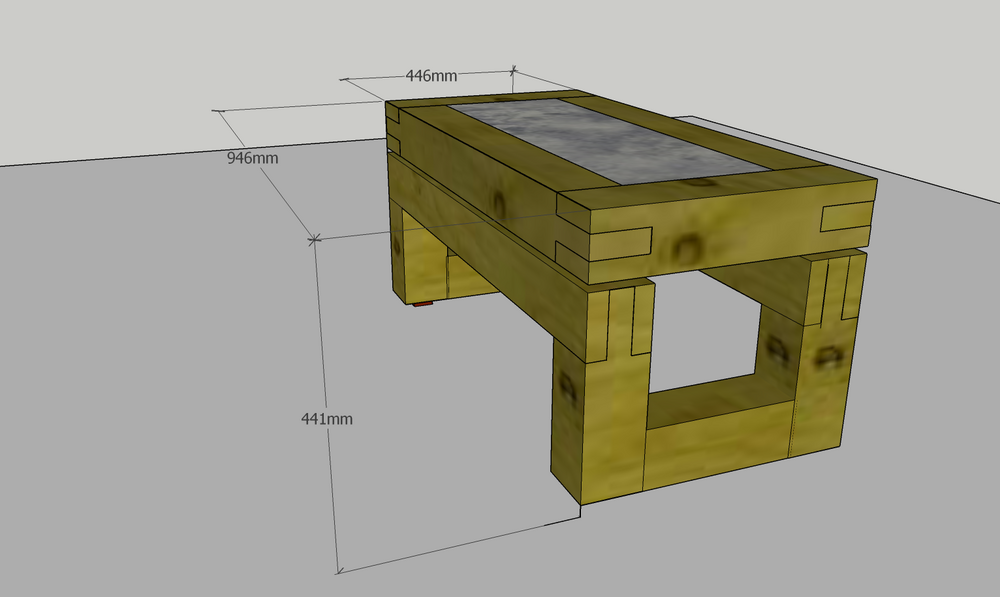
Task: Click the 946mm length dimension text
Action: (253, 157)
